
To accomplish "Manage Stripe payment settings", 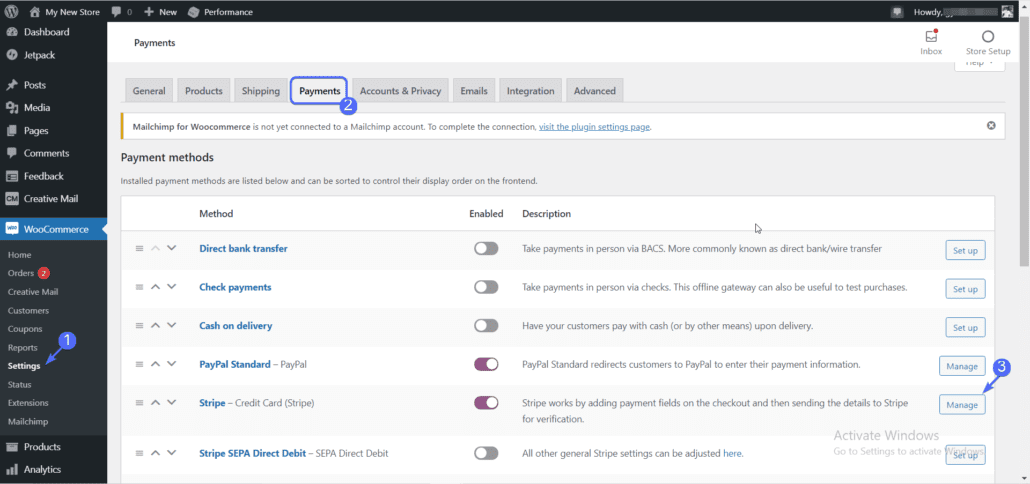I will (x=962, y=405).
